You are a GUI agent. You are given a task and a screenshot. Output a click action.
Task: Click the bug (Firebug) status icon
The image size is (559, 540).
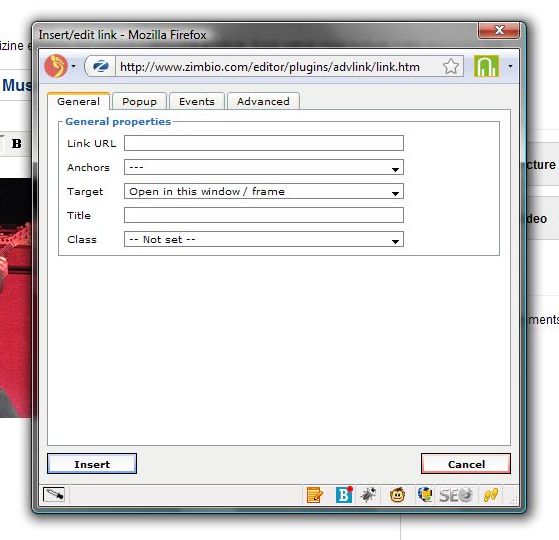click(368, 495)
